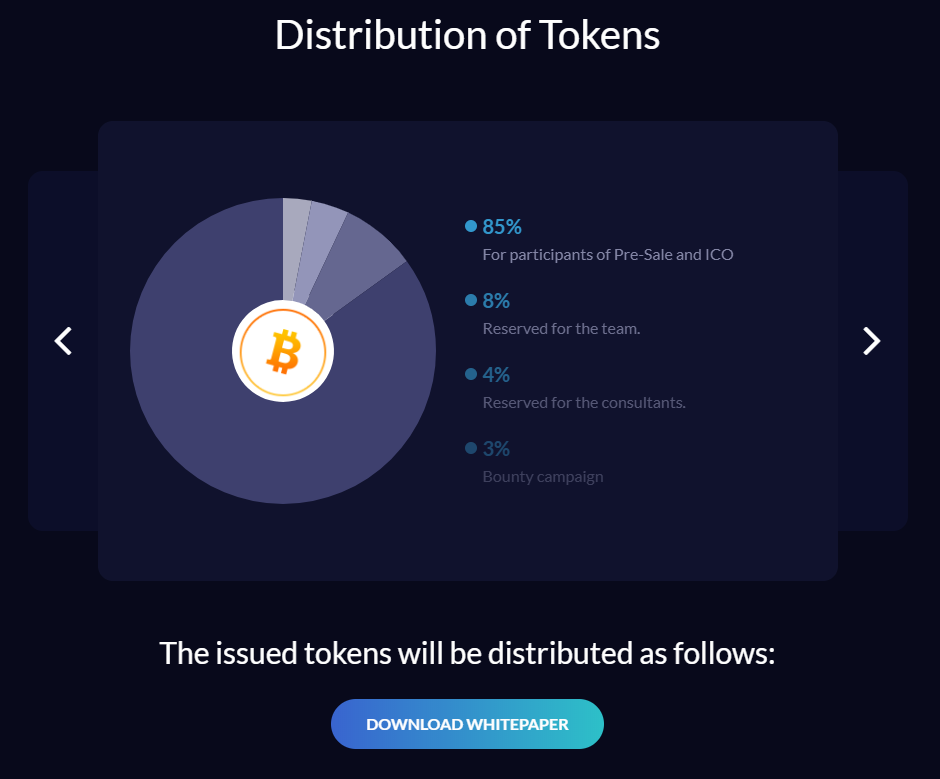Go to the previous slide with left chevron
This screenshot has height=779, width=940.
pyautogui.click(x=63, y=341)
